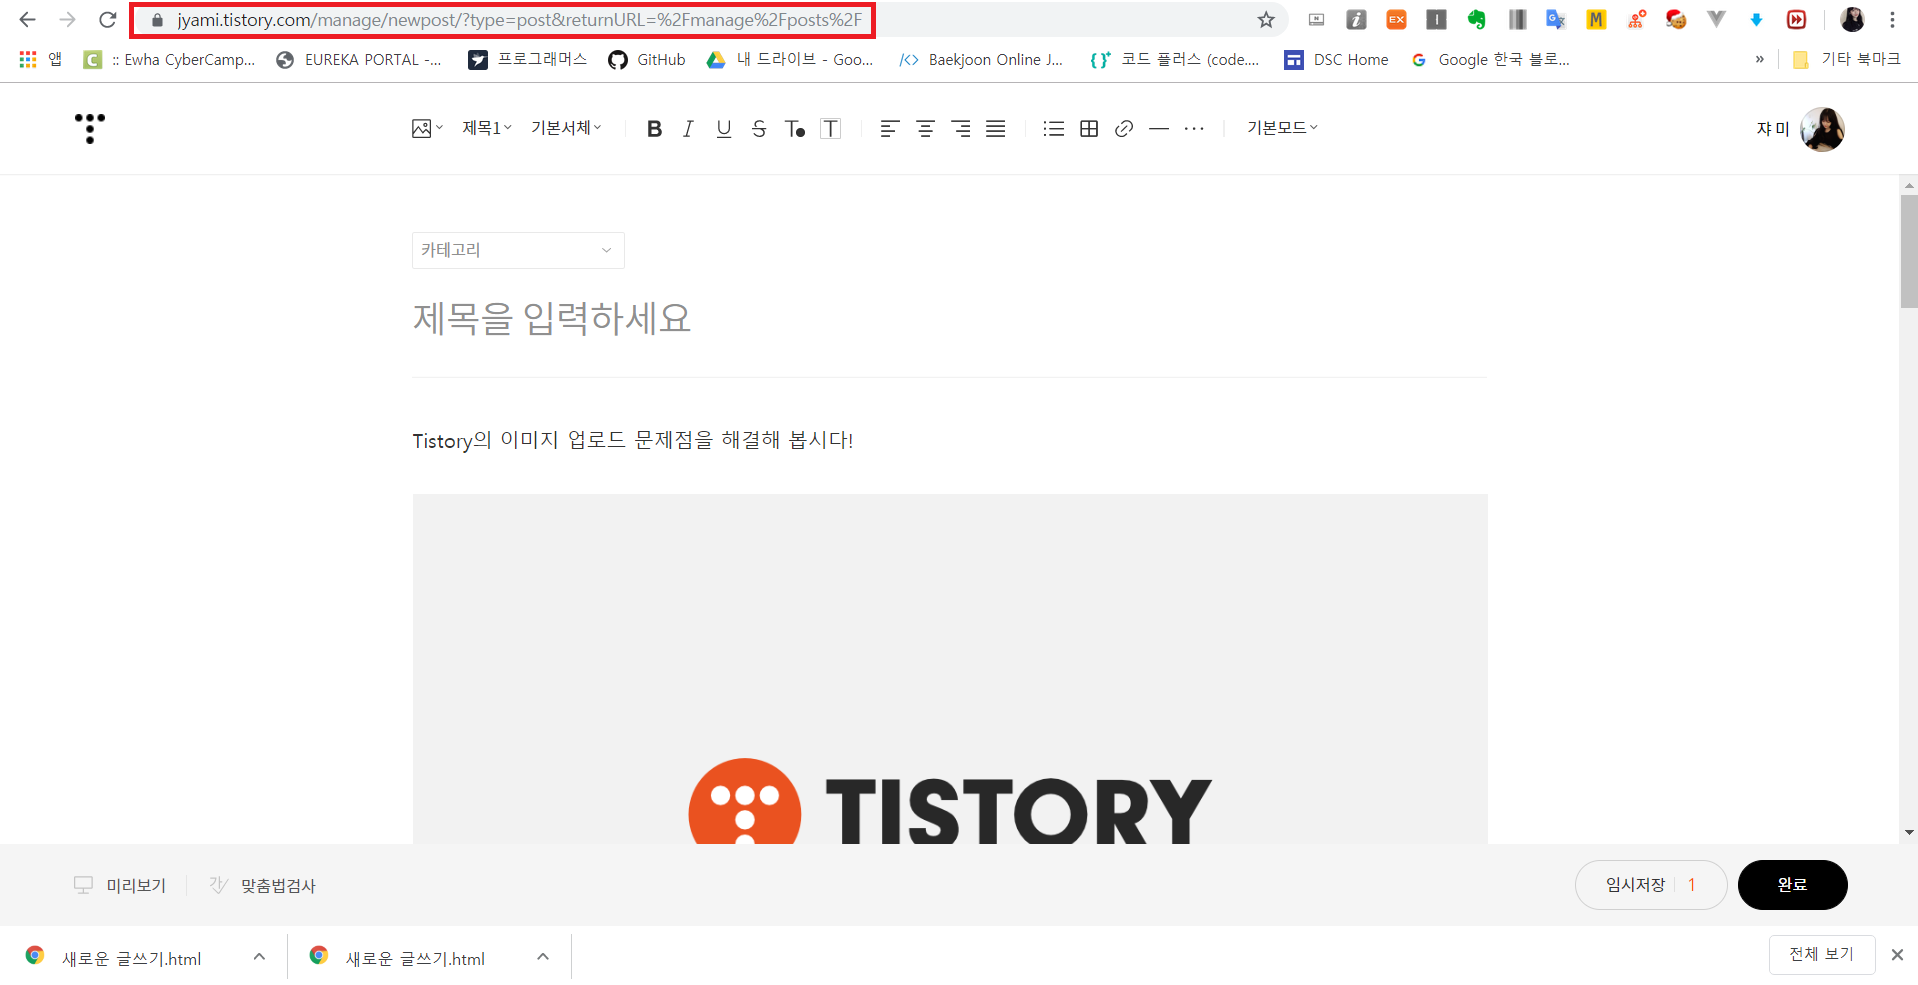Click the TISTORY image in the post
The width and height of the screenshot is (1918, 985).
950,669
